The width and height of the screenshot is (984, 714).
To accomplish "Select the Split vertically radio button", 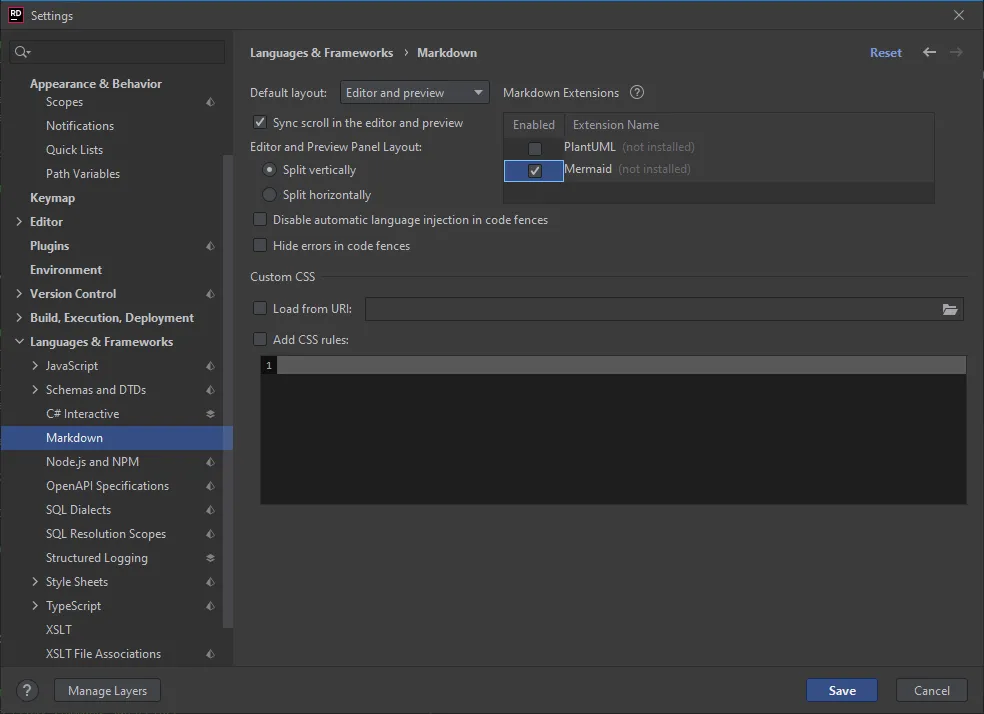I will pos(269,170).
